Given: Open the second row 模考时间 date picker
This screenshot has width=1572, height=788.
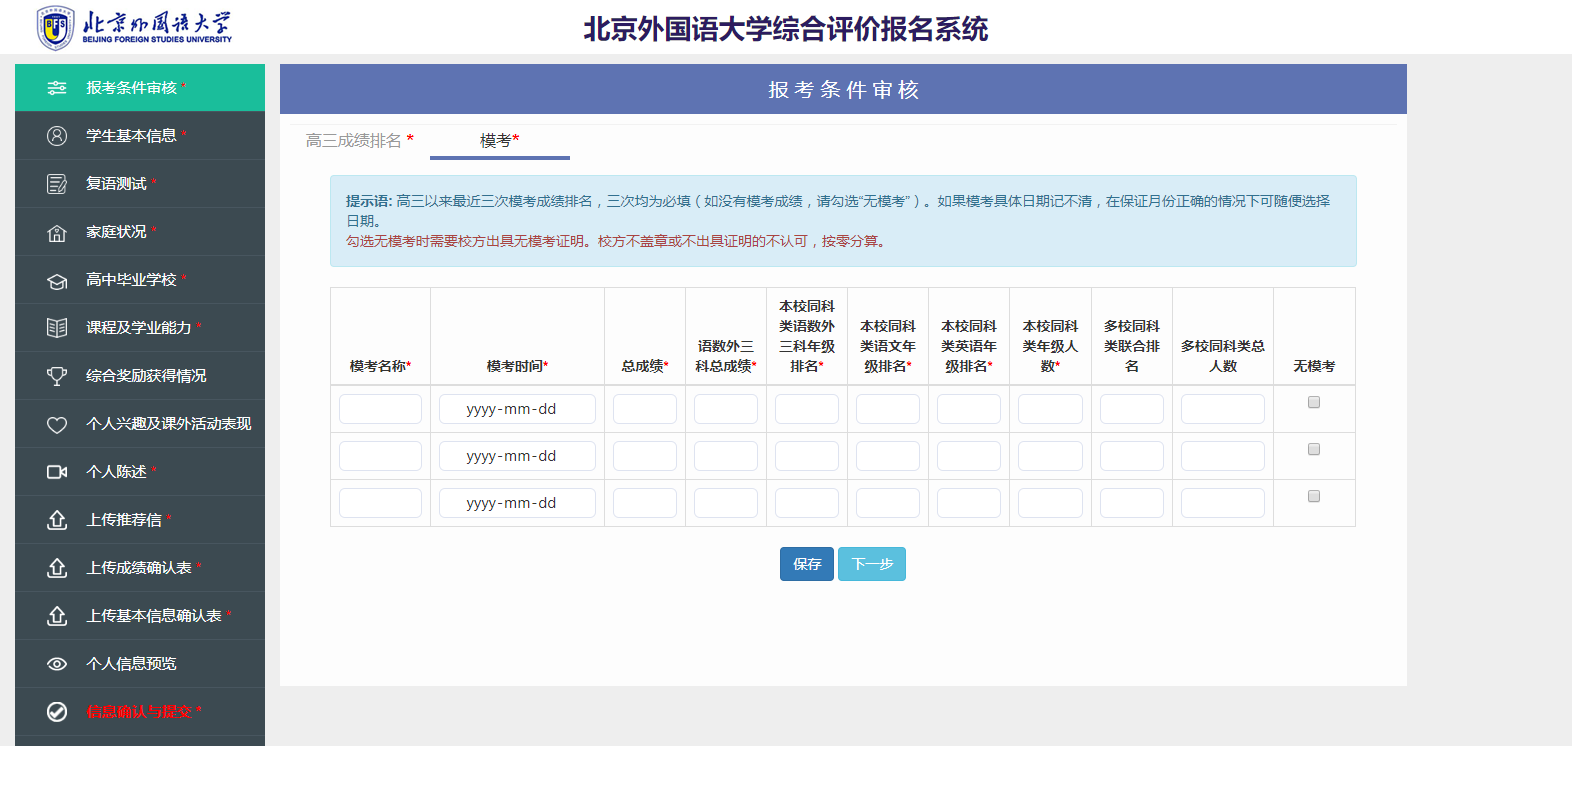Looking at the screenshot, I should [517, 456].
